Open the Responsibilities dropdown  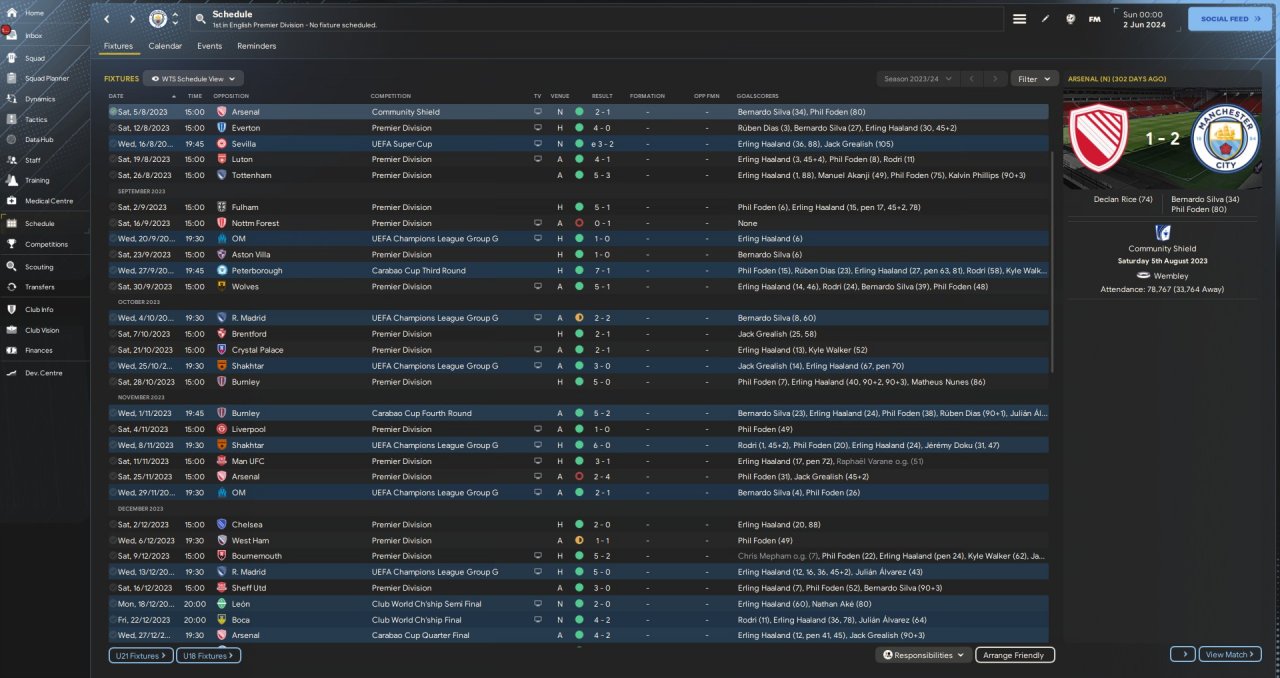pos(924,655)
